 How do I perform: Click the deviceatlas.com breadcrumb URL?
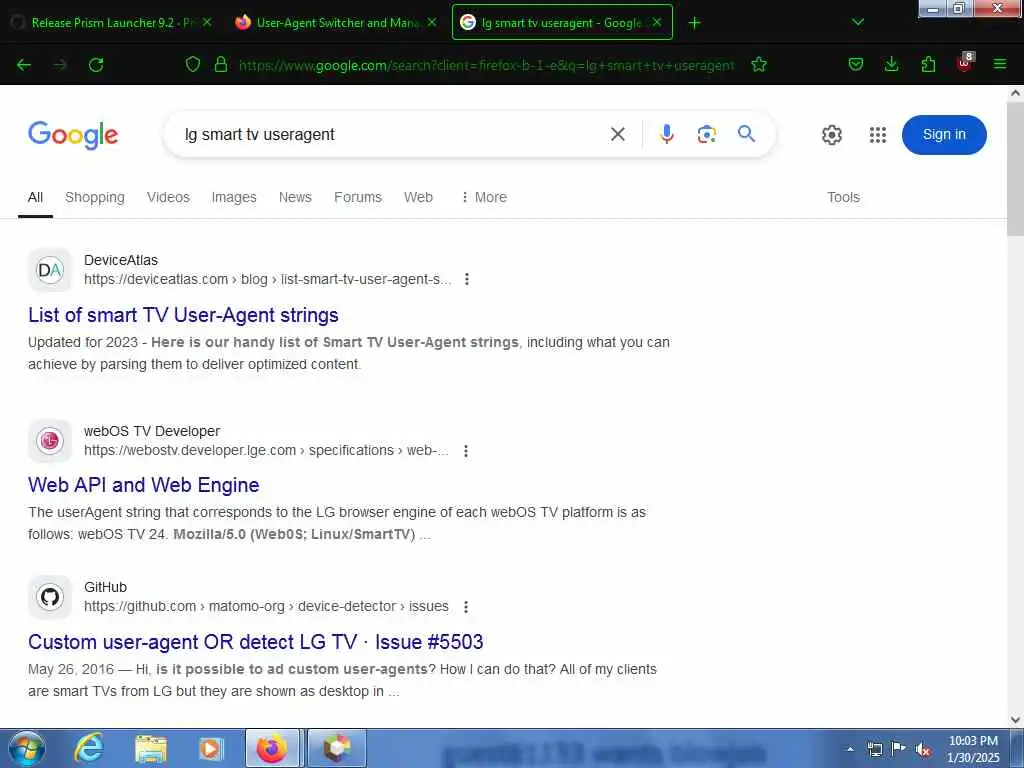pos(268,280)
